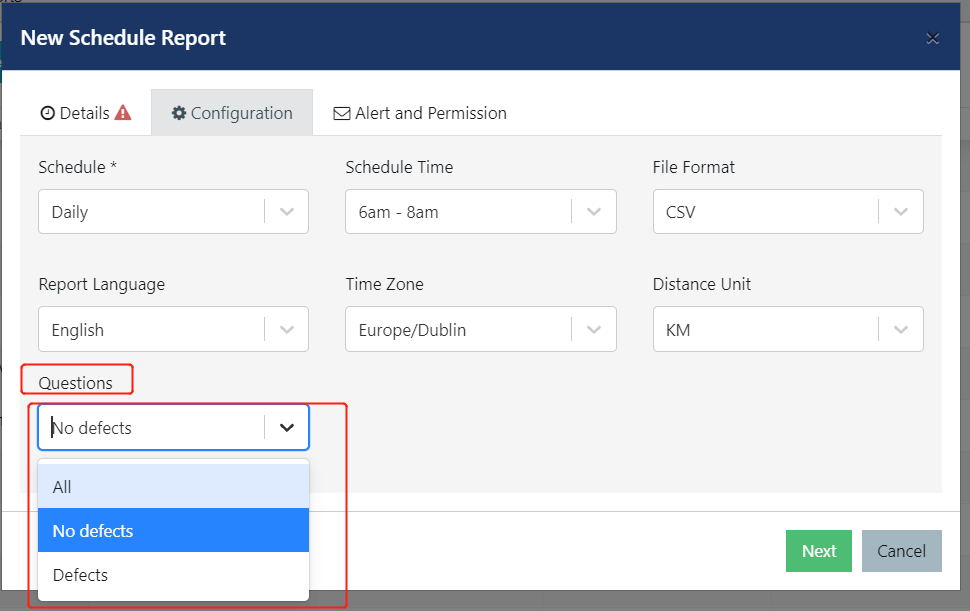Click the Time Zone label
The width and height of the screenshot is (970, 611).
[384, 284]
